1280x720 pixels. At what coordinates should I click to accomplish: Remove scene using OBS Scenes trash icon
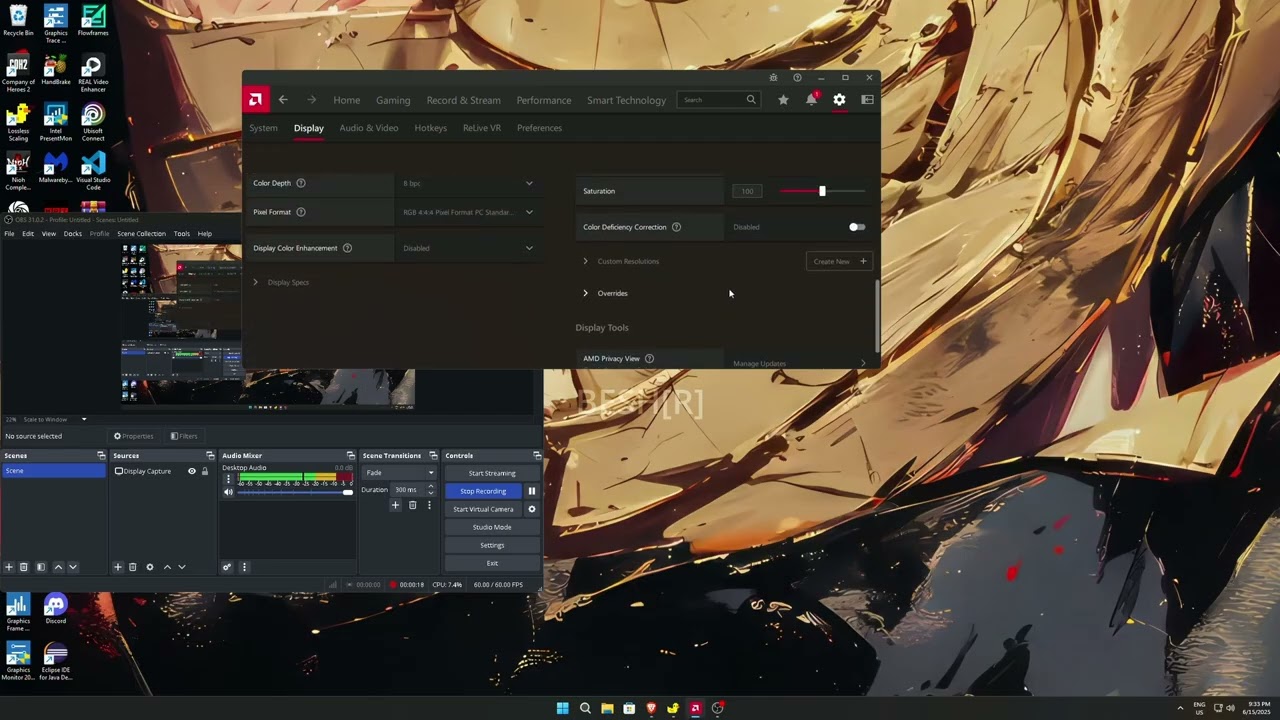(x=24, y=567)
